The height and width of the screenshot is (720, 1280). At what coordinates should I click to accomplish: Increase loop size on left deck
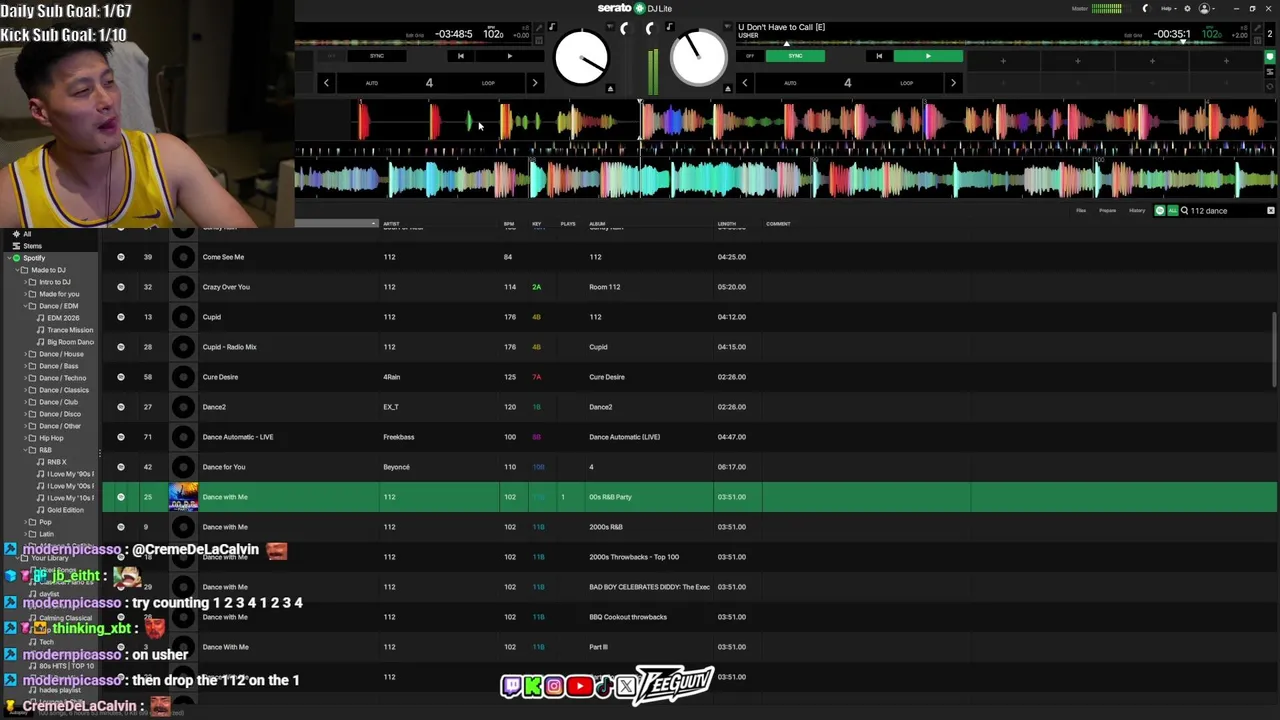[534, 83]
